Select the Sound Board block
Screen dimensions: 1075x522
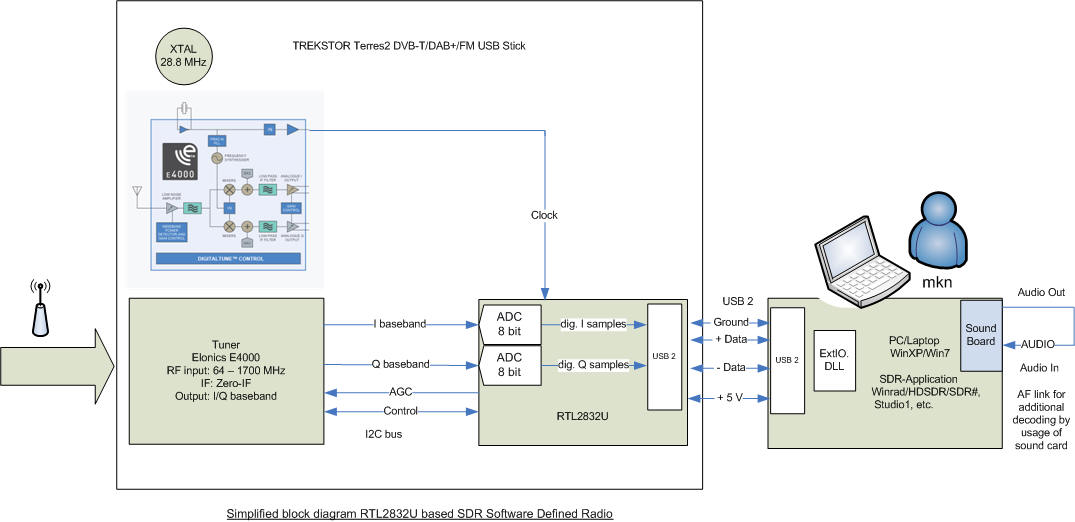pyautogui.click(x=980, y=334)
